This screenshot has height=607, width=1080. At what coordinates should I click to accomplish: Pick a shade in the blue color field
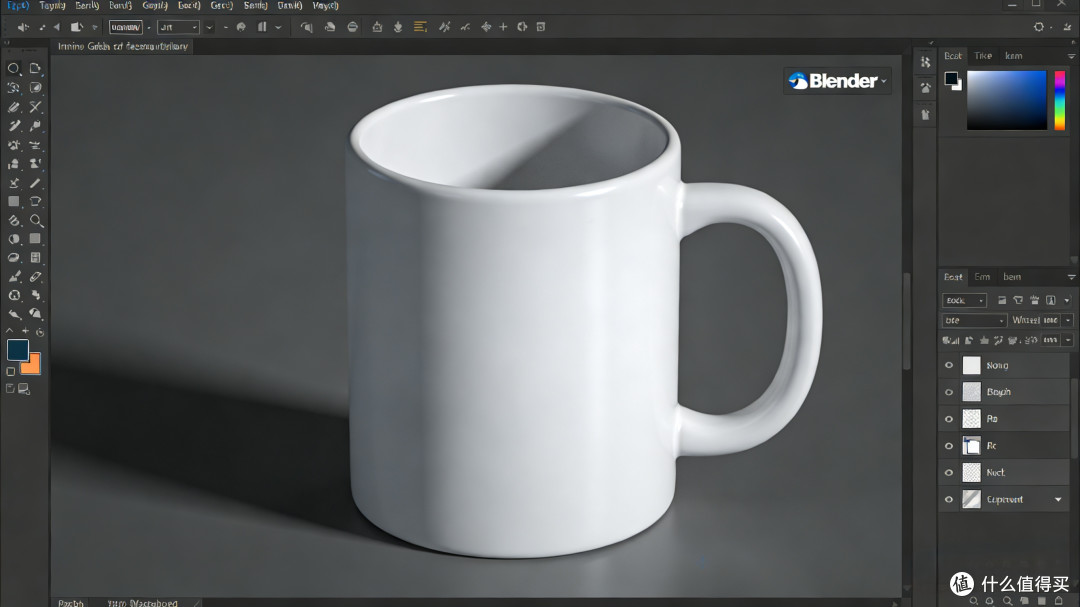1006,100
